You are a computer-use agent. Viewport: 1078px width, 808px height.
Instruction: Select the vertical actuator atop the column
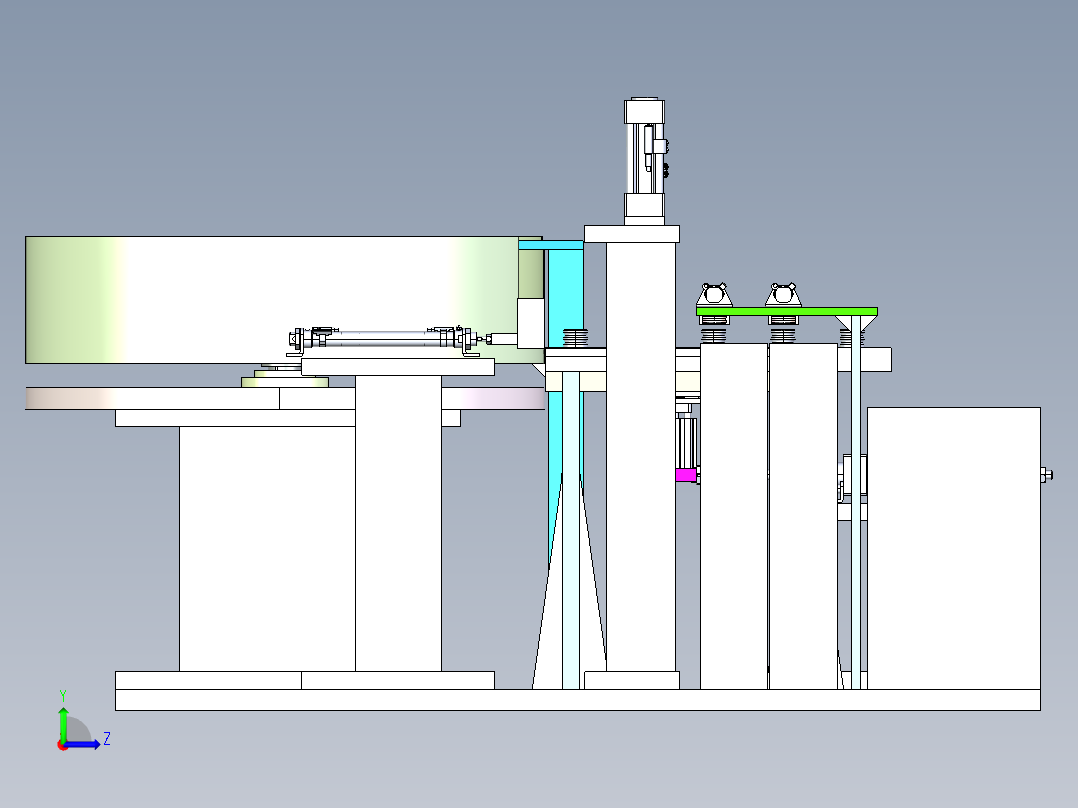click(645, 161)
